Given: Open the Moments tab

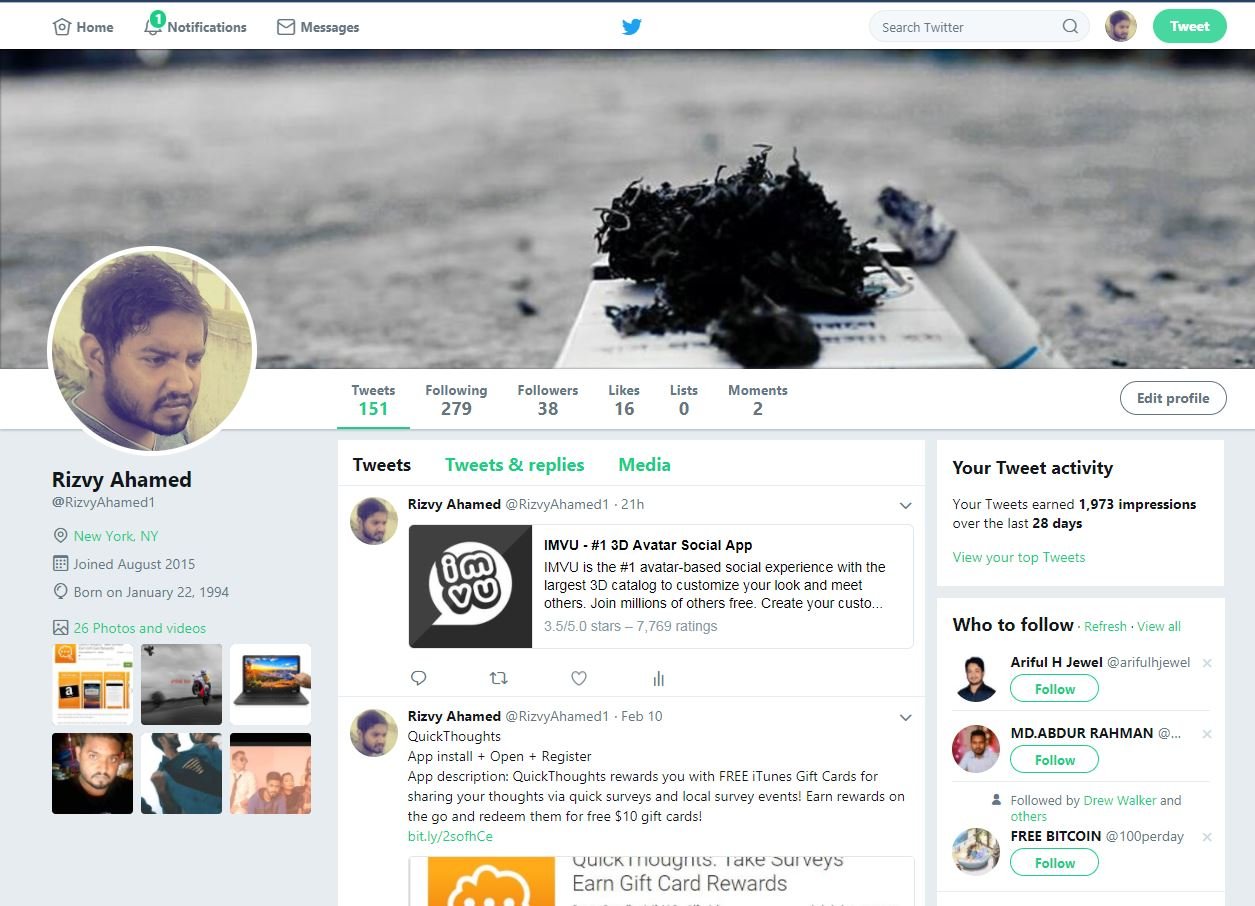Looking at the screenshot, I should pos(758,399).
